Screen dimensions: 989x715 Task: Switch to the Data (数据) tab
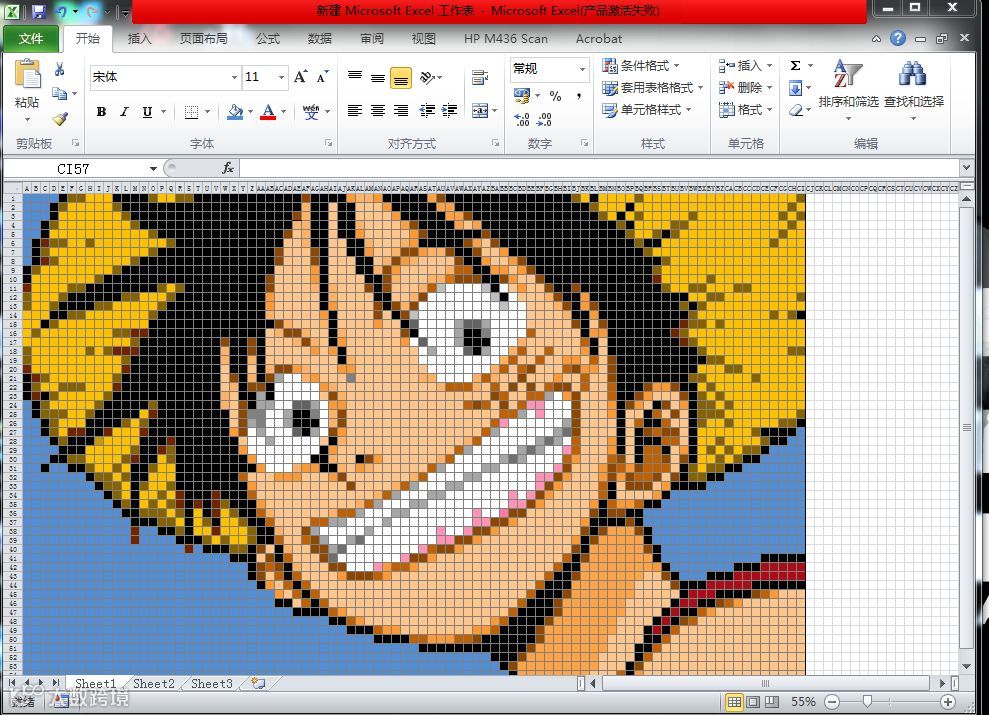(319, 39)
